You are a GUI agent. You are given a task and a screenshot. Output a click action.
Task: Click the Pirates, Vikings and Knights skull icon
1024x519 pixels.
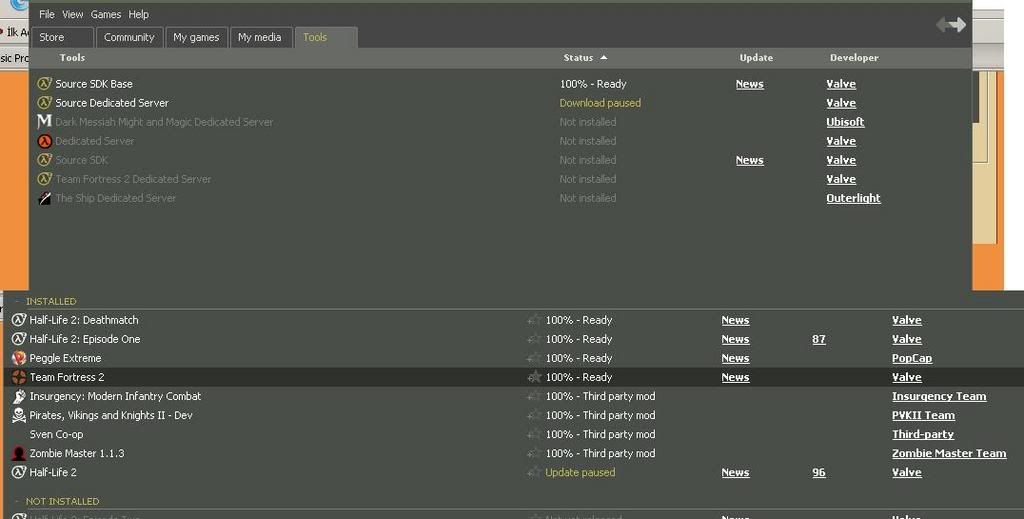[x=19, y=415]
